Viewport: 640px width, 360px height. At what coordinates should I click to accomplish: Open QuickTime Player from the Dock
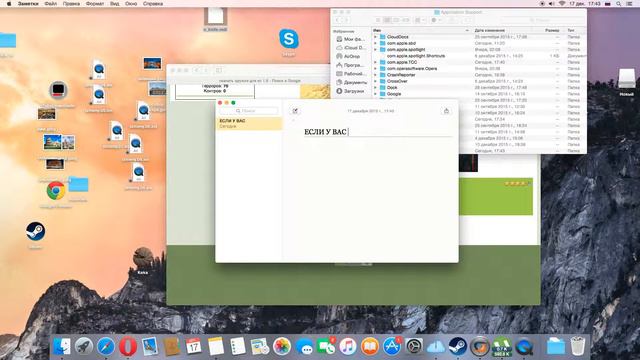point(524,347)
